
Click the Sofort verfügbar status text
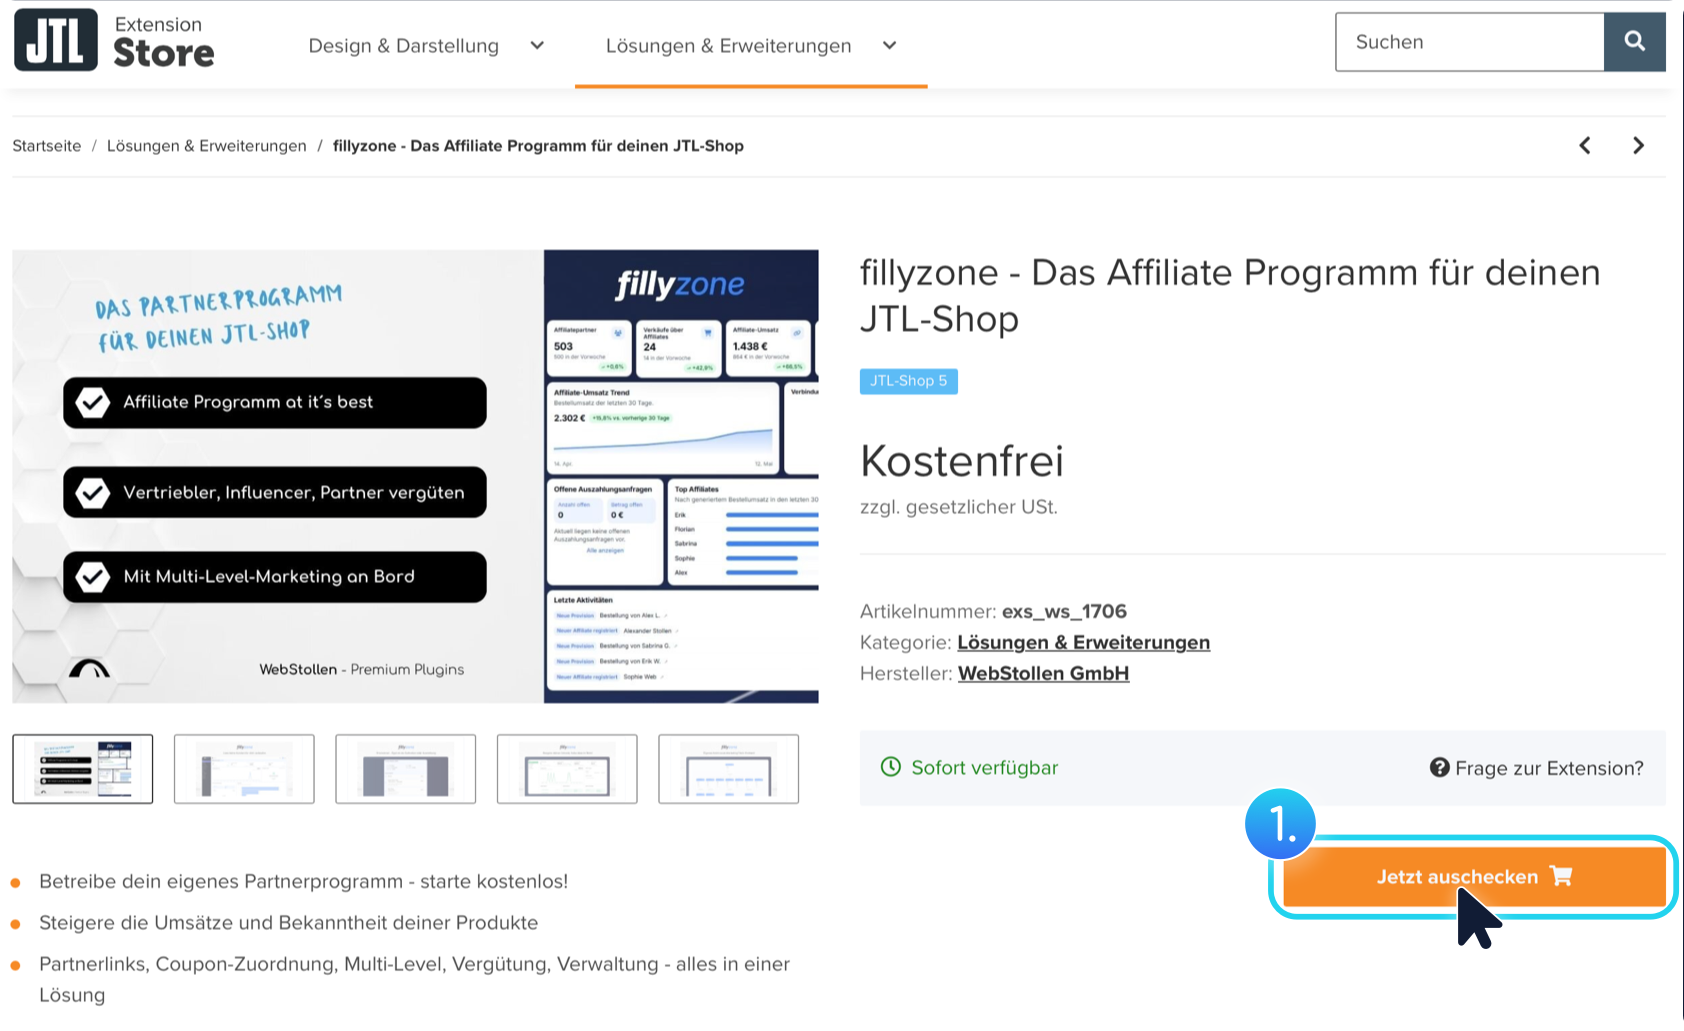(985, 768)
